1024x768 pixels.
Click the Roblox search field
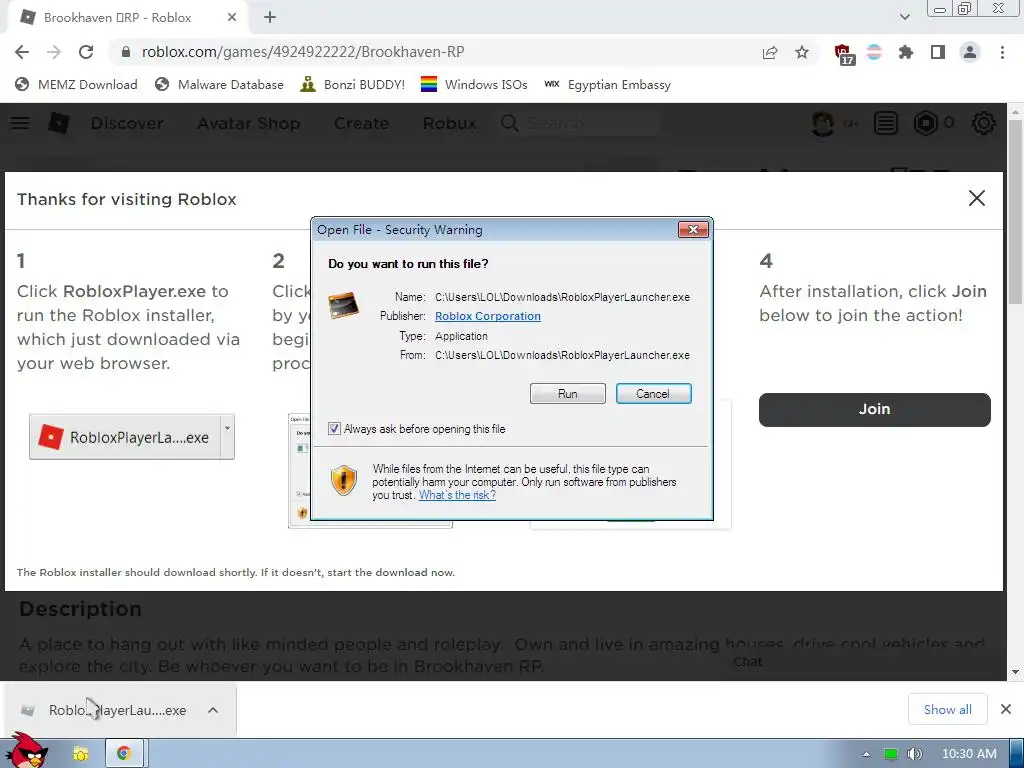[580, 123]
